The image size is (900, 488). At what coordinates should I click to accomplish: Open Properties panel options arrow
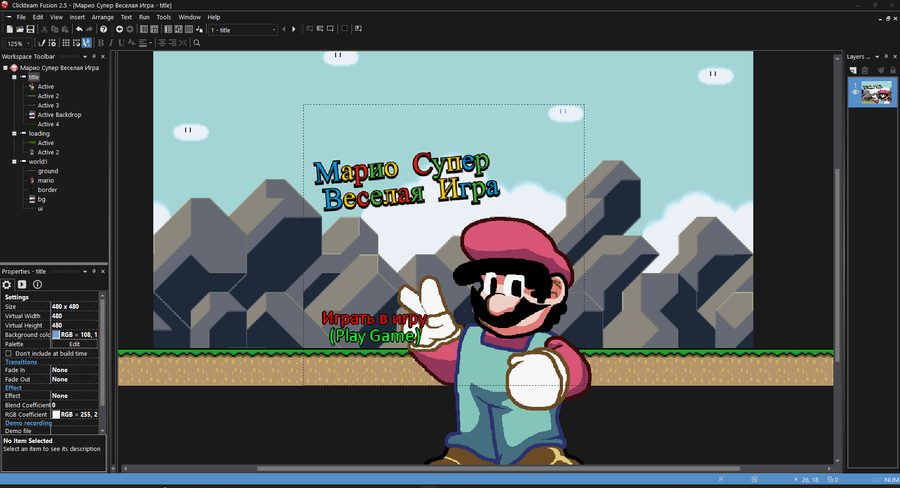click(85, 272)
